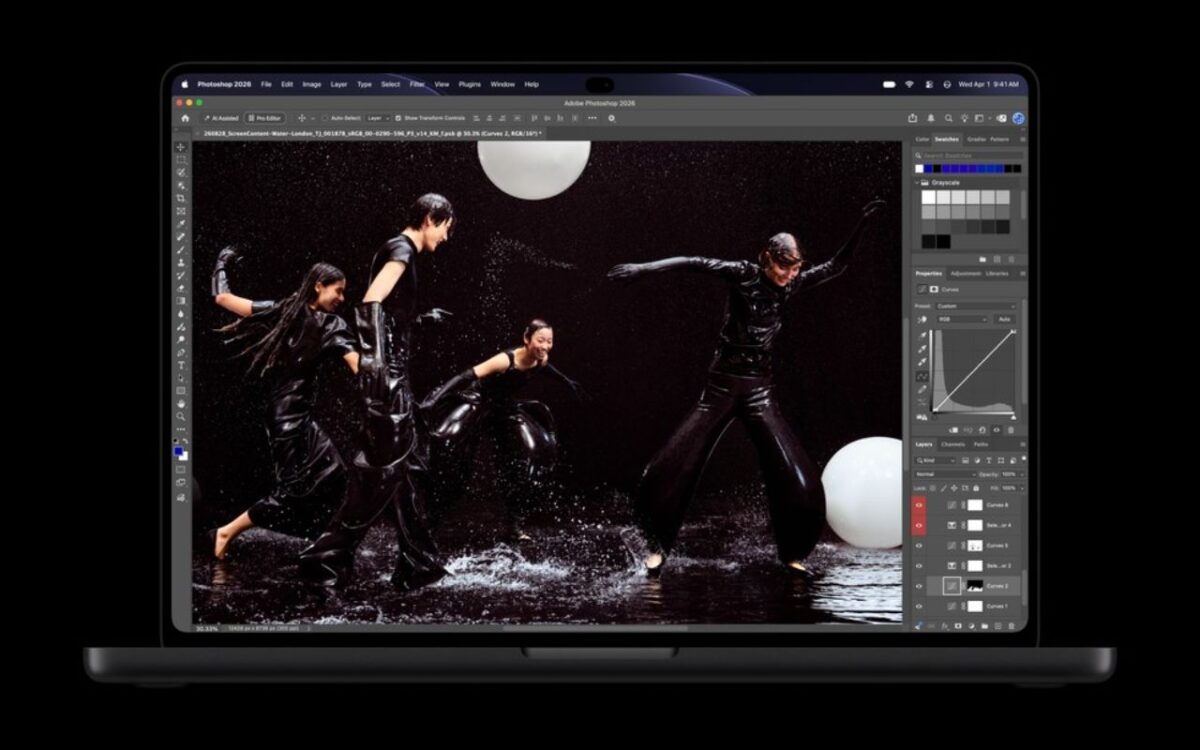
Task: Delete adjustment via Properties trash icon
Action: [1010, 430]
